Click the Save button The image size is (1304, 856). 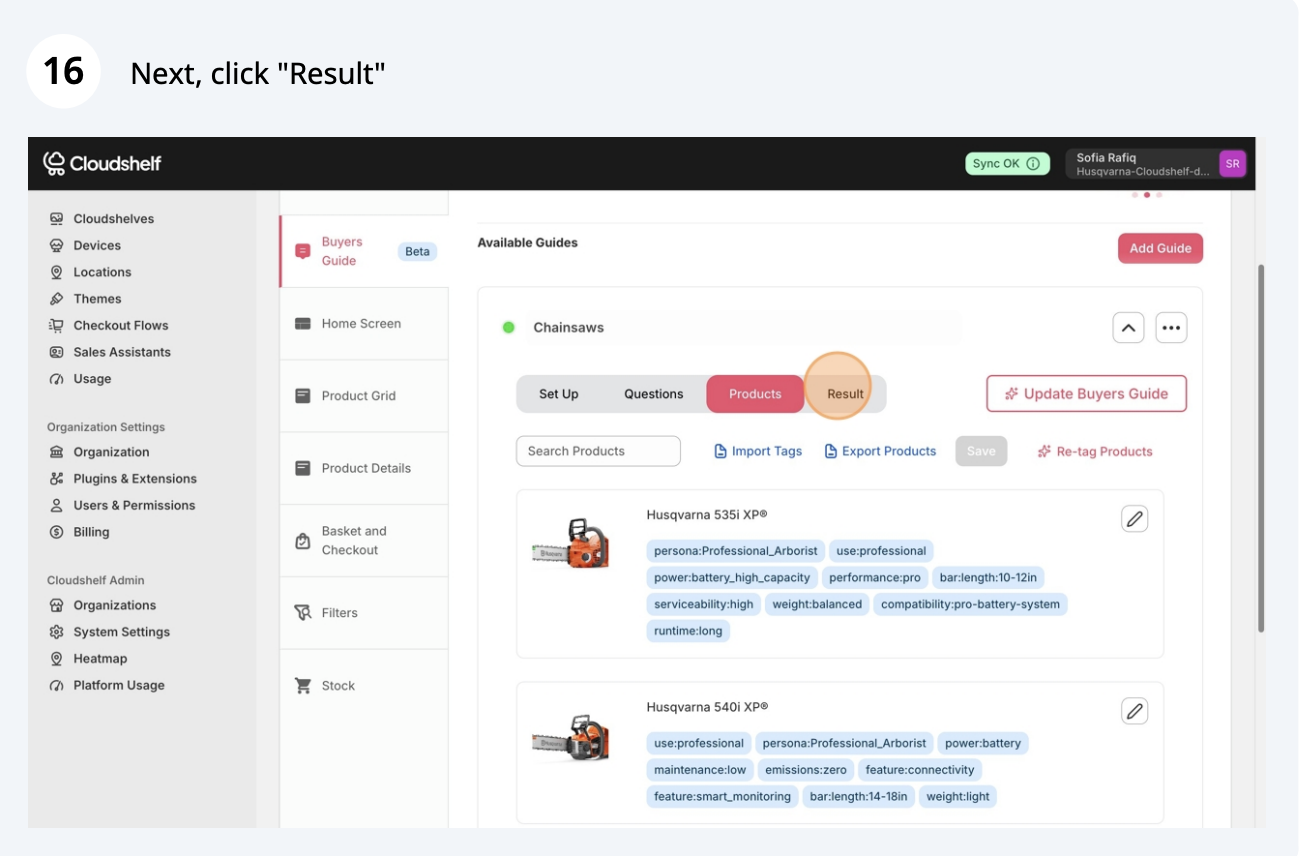point(981,451)
